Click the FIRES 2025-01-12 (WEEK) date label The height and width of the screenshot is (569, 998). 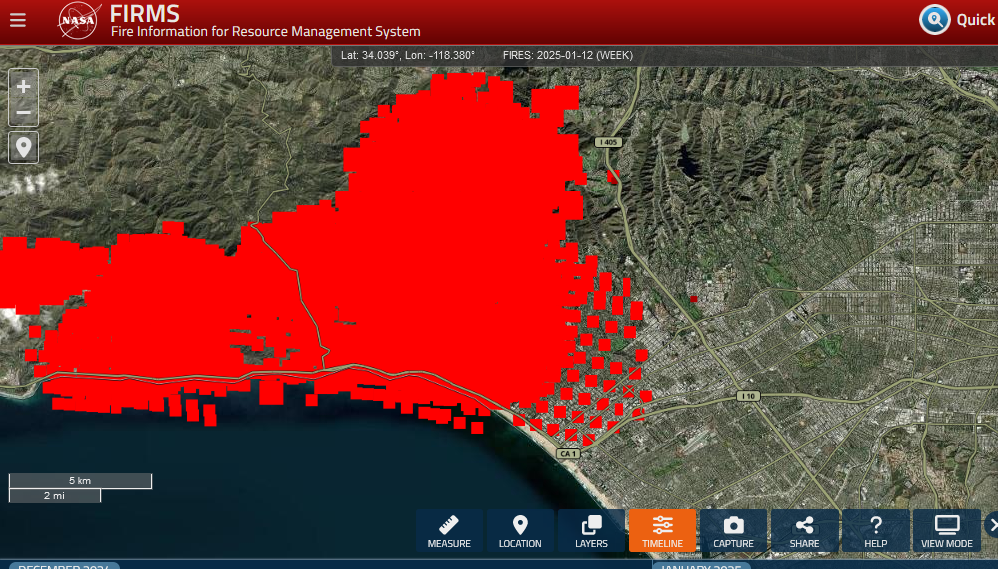click(x=568, y=55)
